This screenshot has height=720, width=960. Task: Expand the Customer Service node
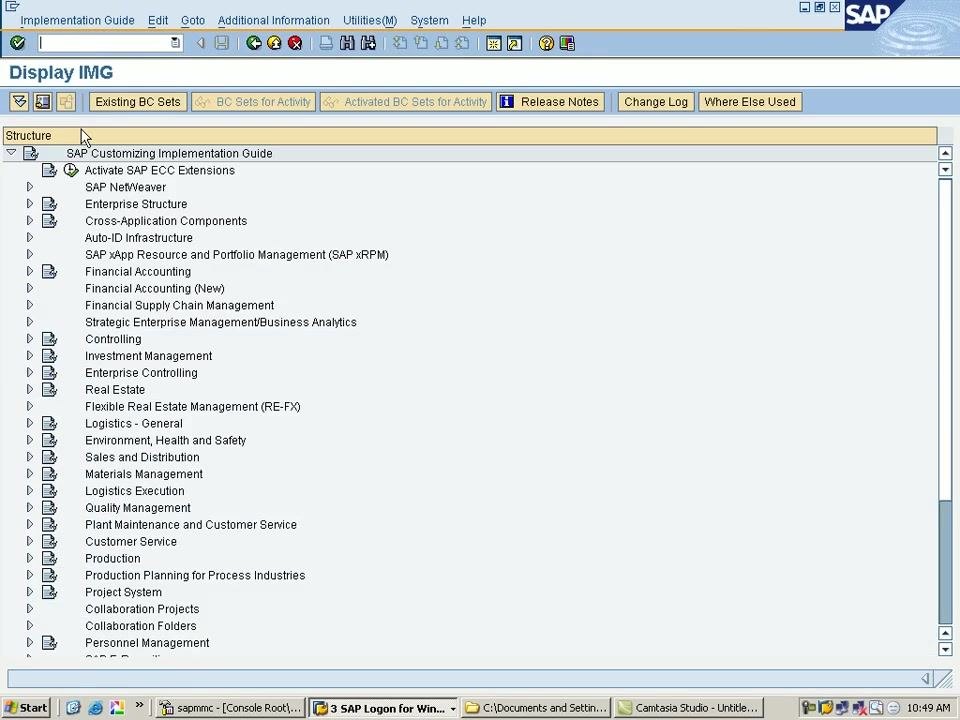(29, 541)
